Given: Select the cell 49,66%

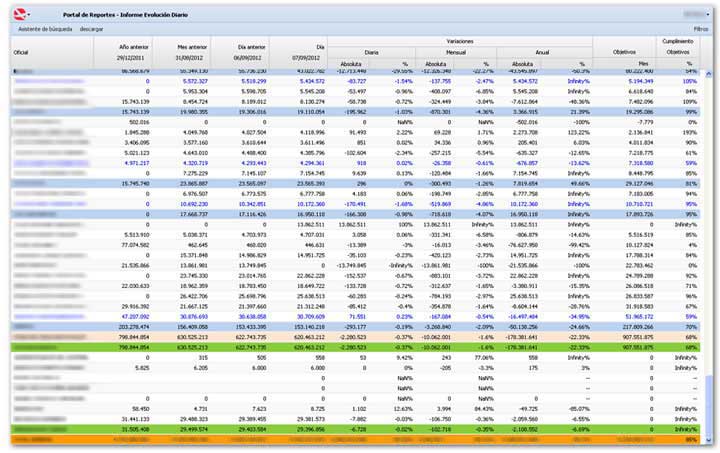Looking at the screenshot, I should click(581, 184).
